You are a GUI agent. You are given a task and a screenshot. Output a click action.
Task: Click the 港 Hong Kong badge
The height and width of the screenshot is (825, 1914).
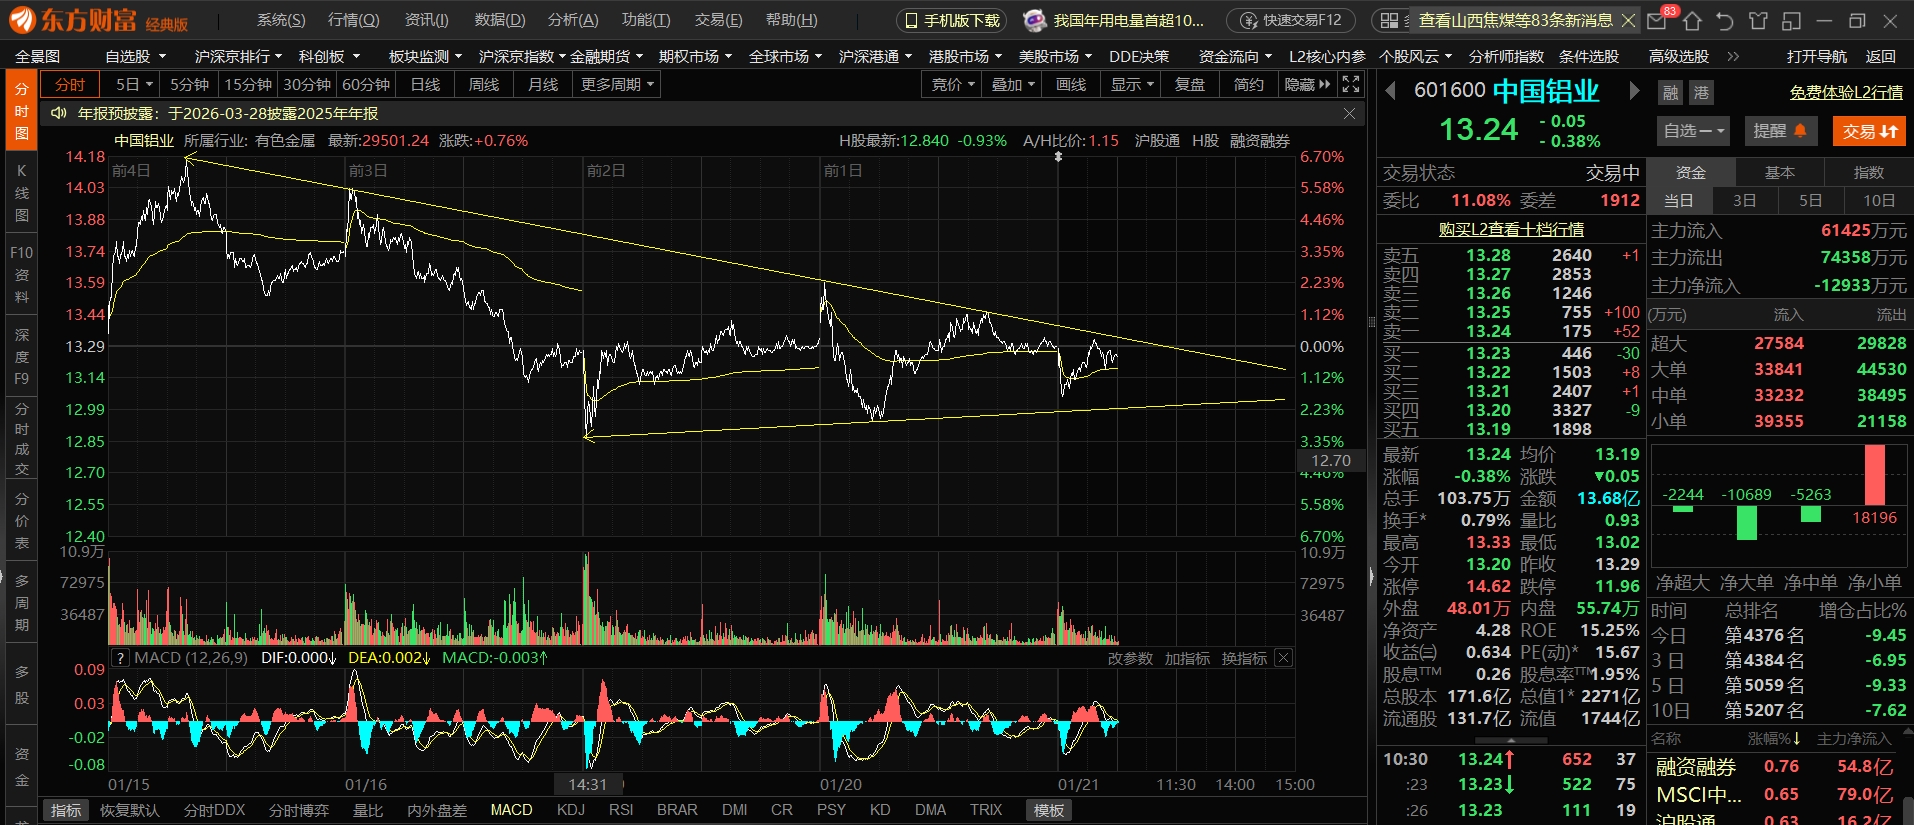[x=1702, y=93]
